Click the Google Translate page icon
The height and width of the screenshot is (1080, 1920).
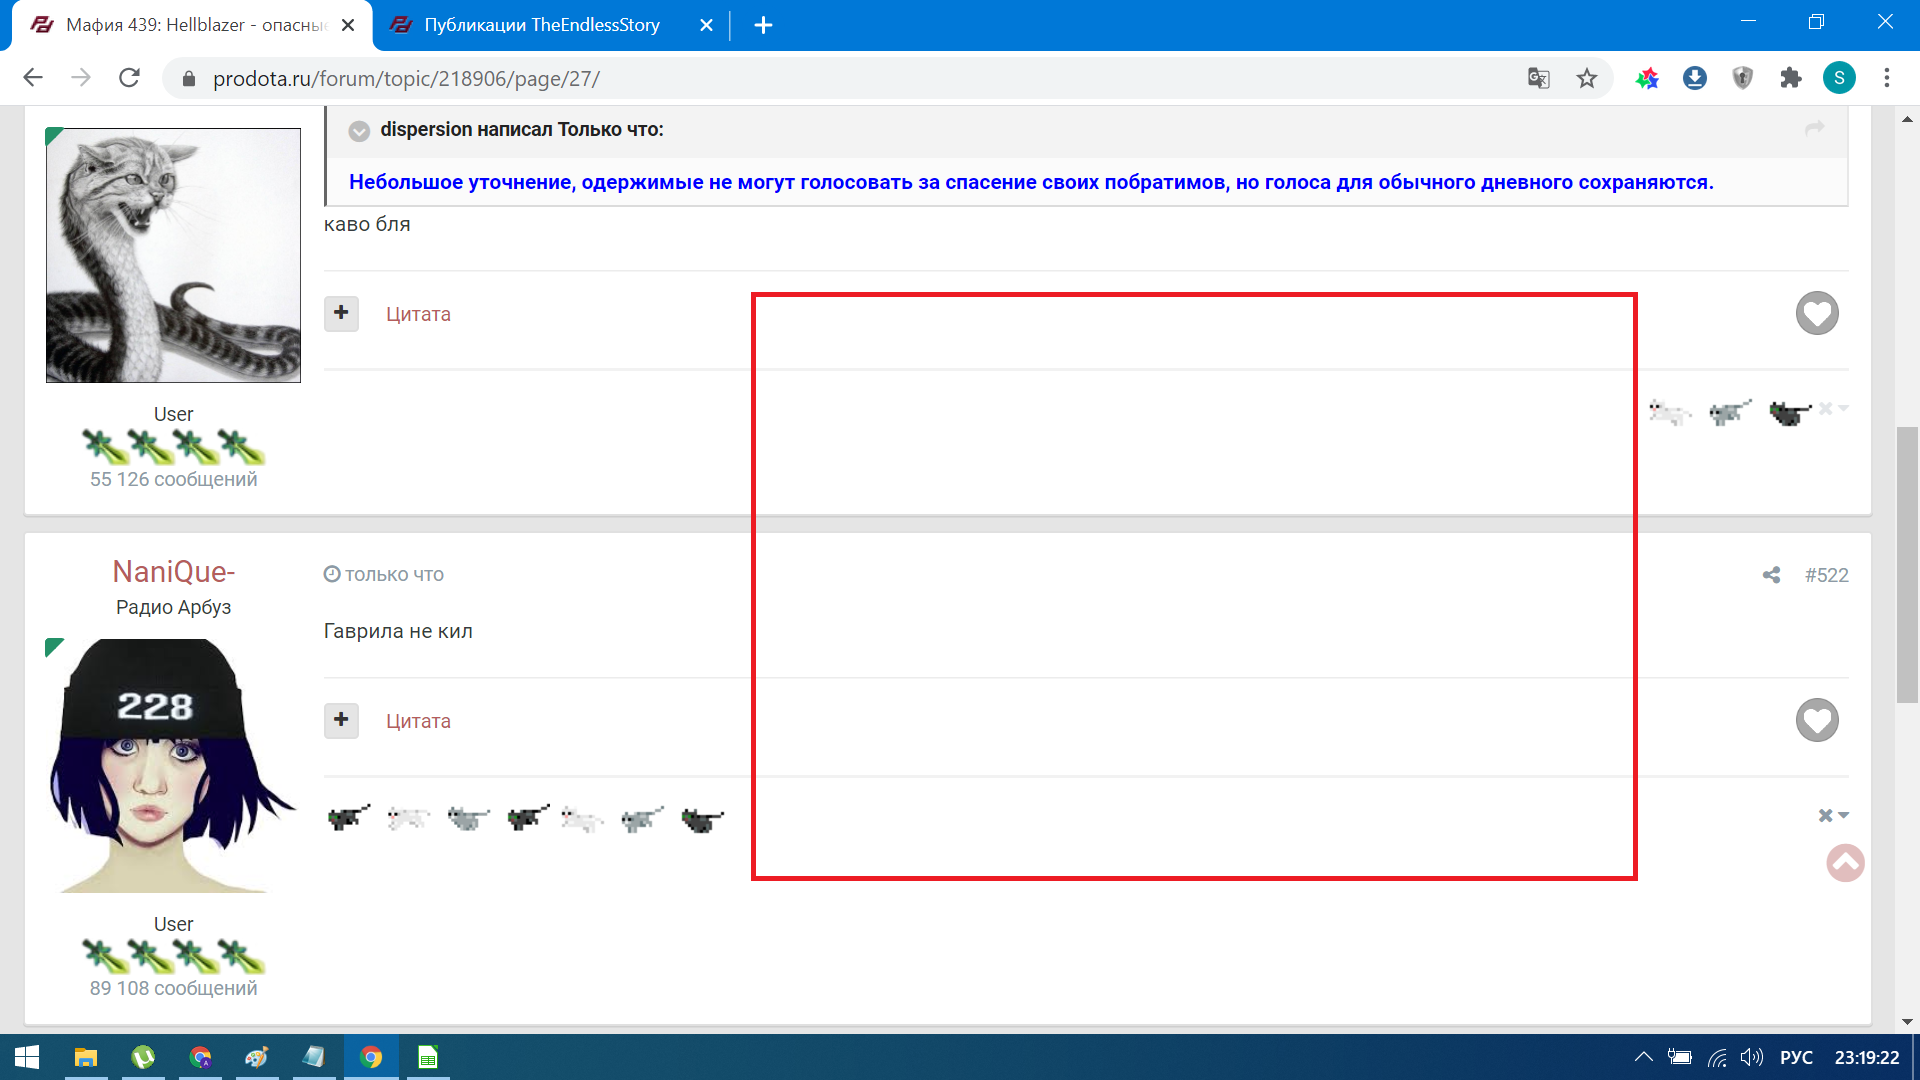(1538, 78)
